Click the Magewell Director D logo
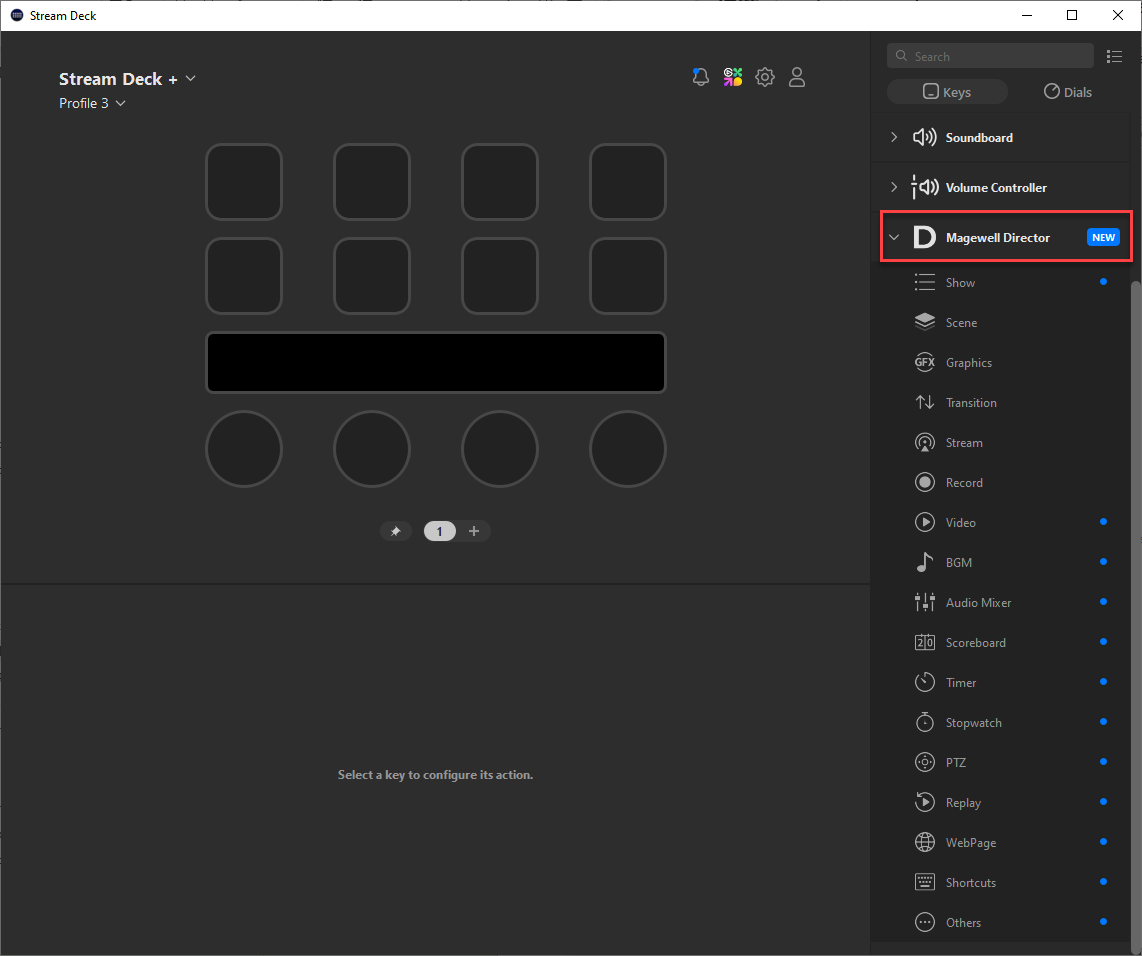Screen dimensions: 1142x956 coord(924,237)
